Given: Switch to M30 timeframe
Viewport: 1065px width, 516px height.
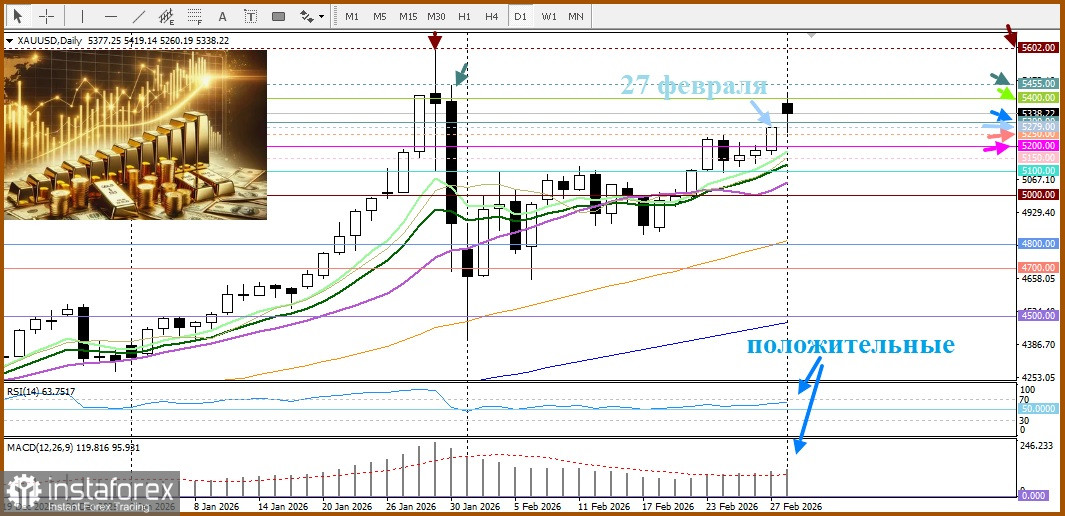Looking at the screenshot, I should [436, 16].
